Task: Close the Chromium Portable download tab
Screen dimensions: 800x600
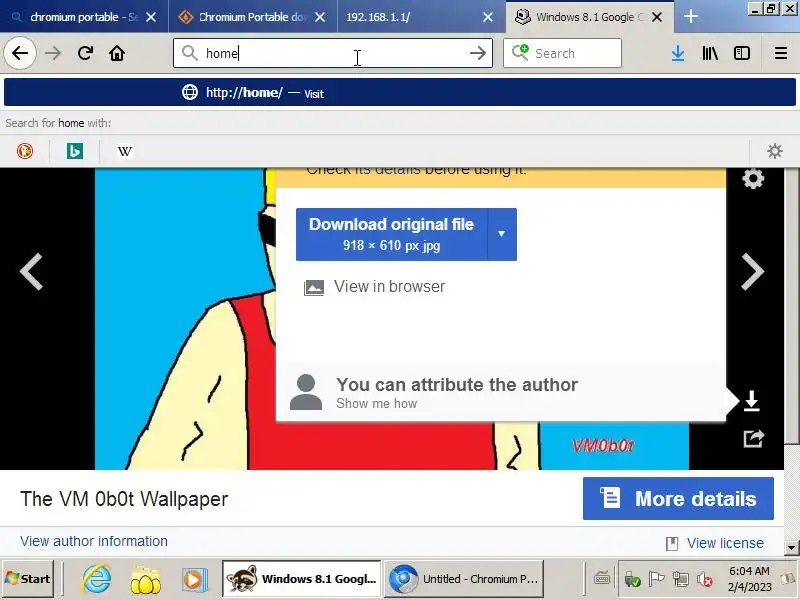Action: click(320, 17)
